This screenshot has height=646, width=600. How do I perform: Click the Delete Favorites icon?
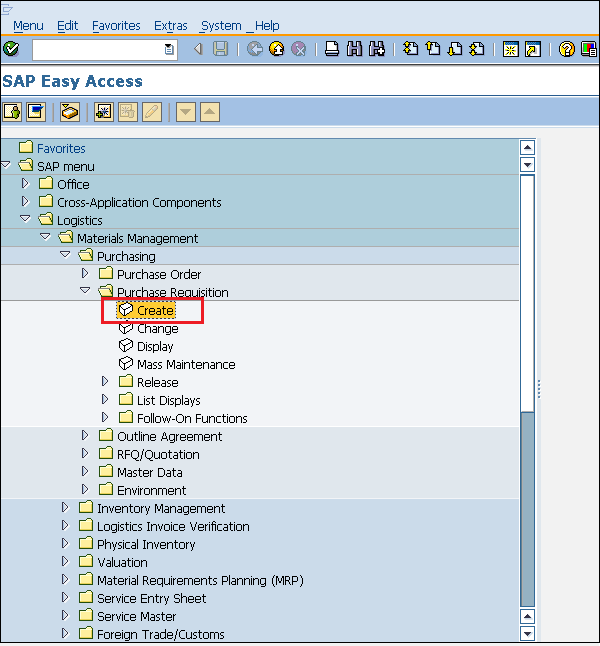pyautogui.click(x=128, y=112)
